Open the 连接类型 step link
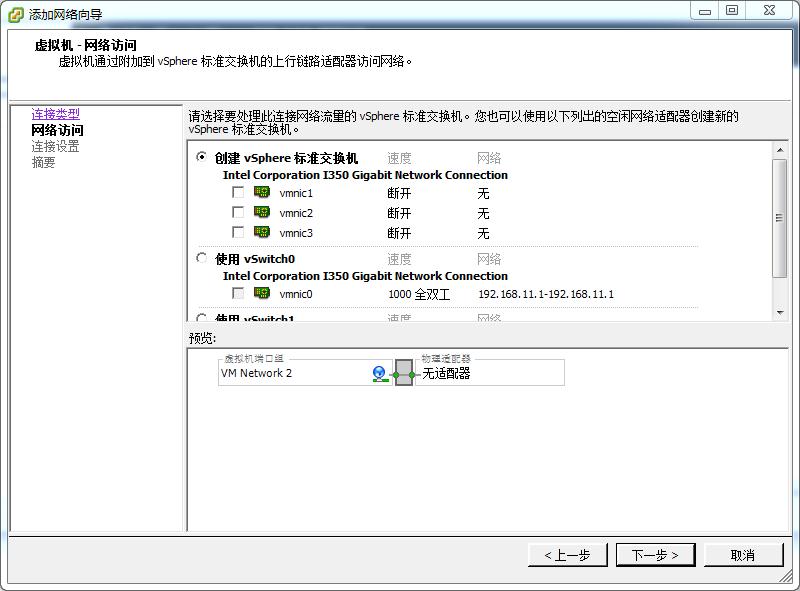Image resolution: width=800 pixels, height=591 pixels. click(x=56, y=114)
